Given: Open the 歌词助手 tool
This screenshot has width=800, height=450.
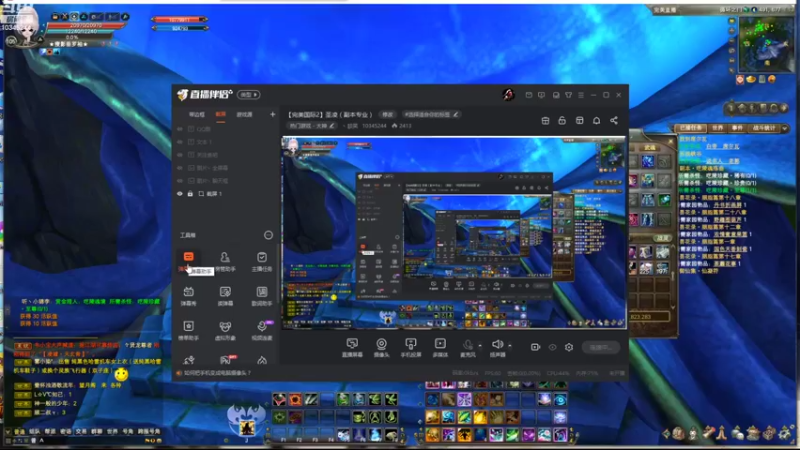Looking at the screenshot, I should [x=262, y=295].
